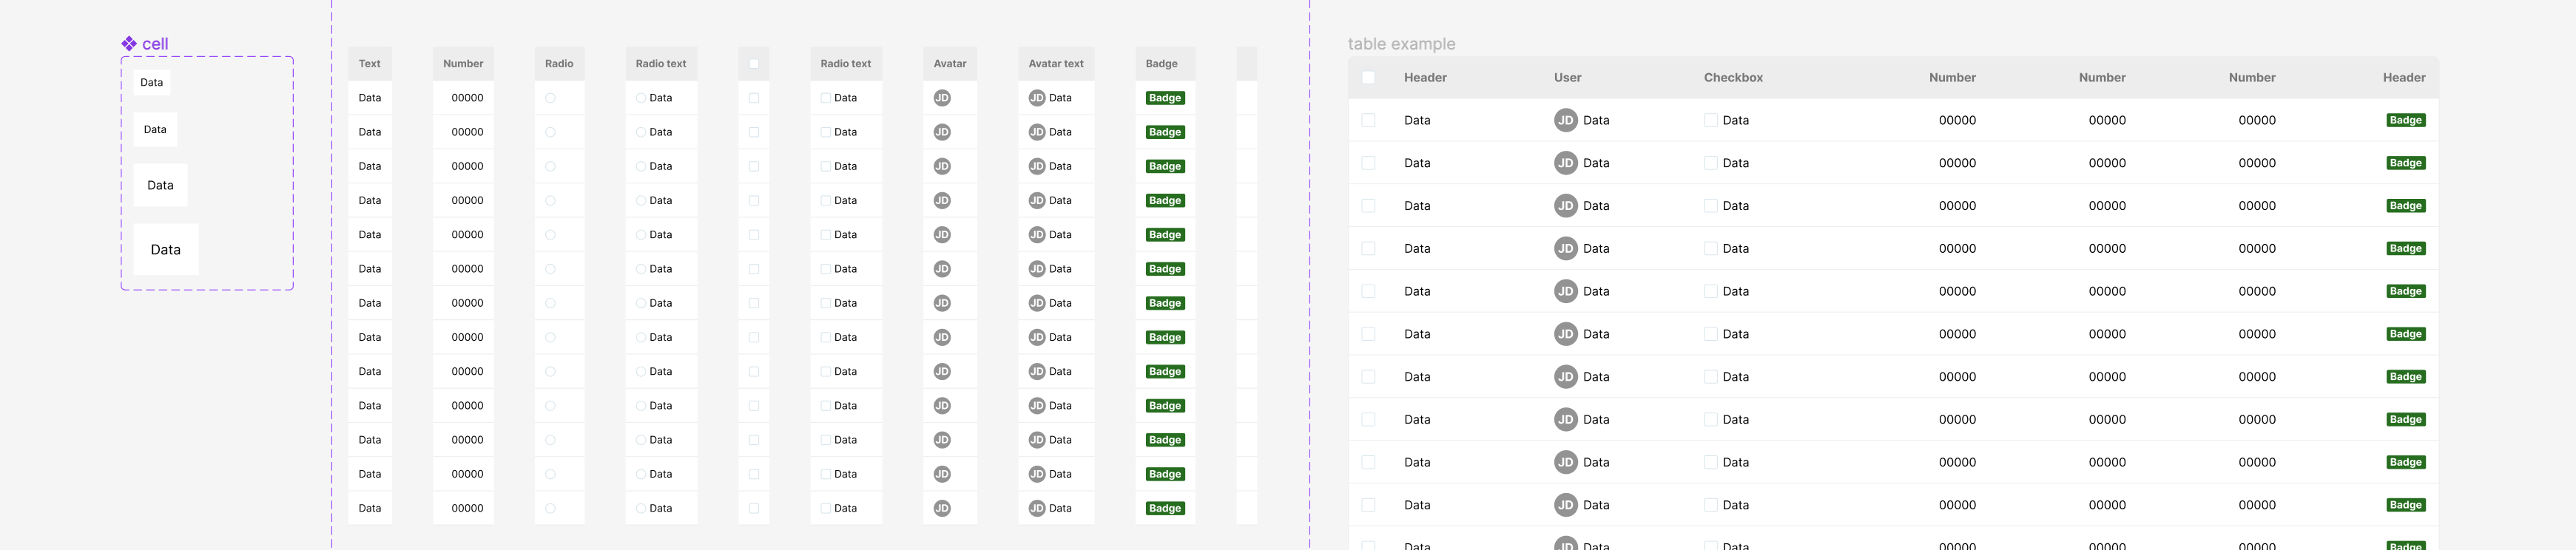Click the first-row JD avatar in the Avatar text column
The width and height of the screenshot is (2576, 550).
click(x=1037, y=98)
